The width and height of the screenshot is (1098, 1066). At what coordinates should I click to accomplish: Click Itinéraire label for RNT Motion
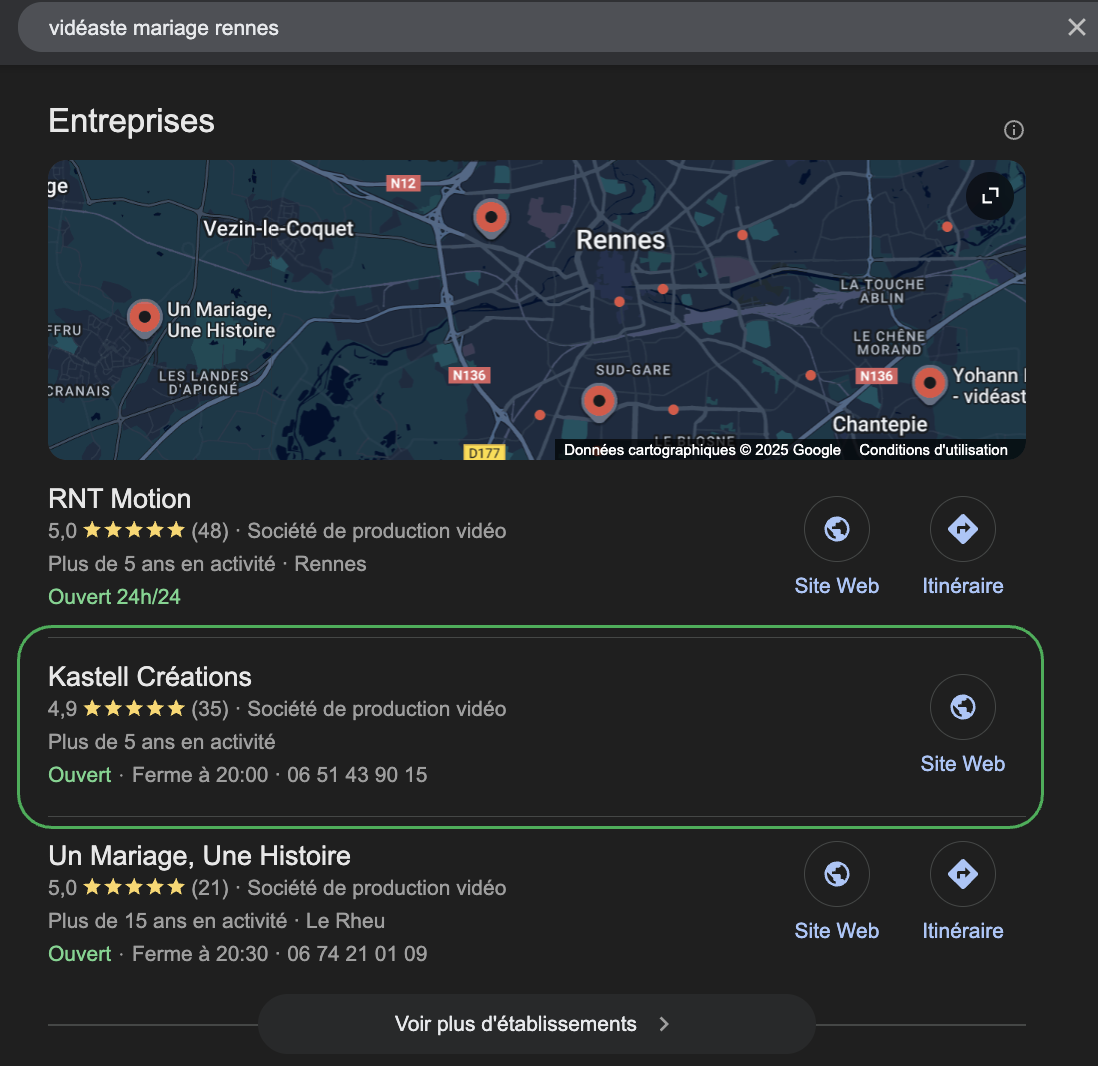point(962,586)
